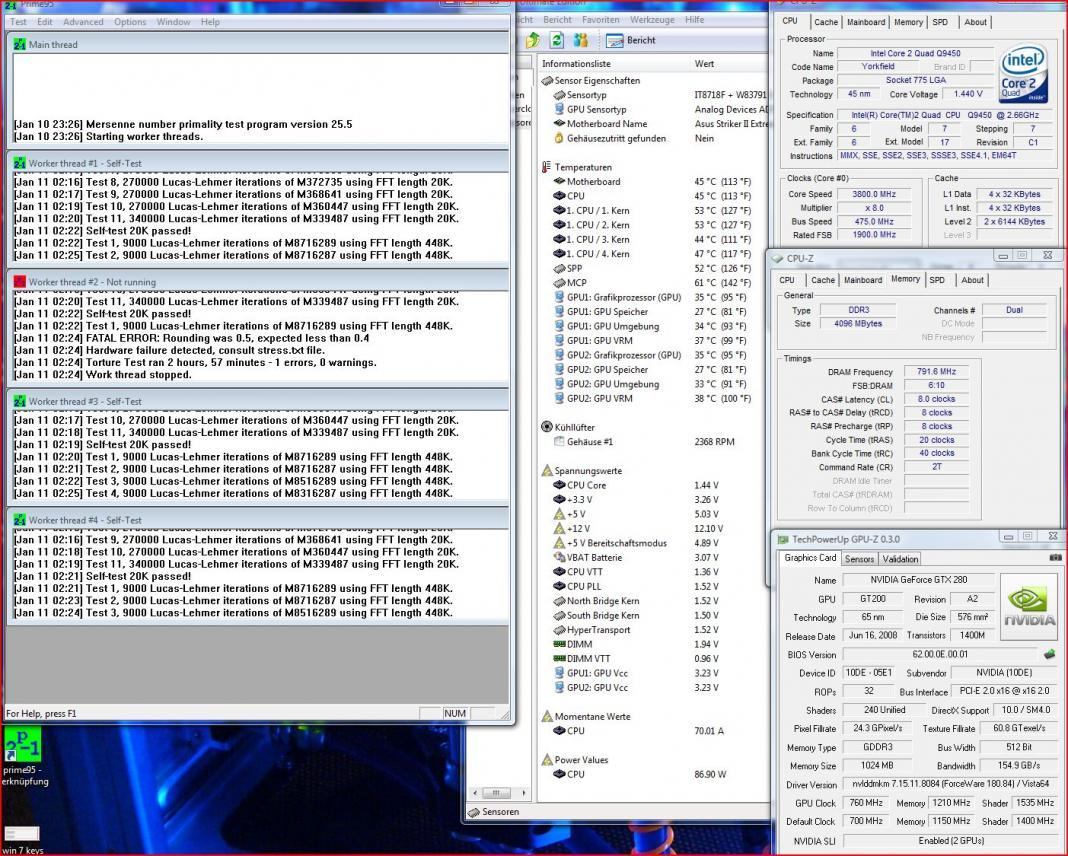
Task: Switch to Cache tab in Processor CPU-Z window
Action: pyautogui.click(x=826, y=22)
